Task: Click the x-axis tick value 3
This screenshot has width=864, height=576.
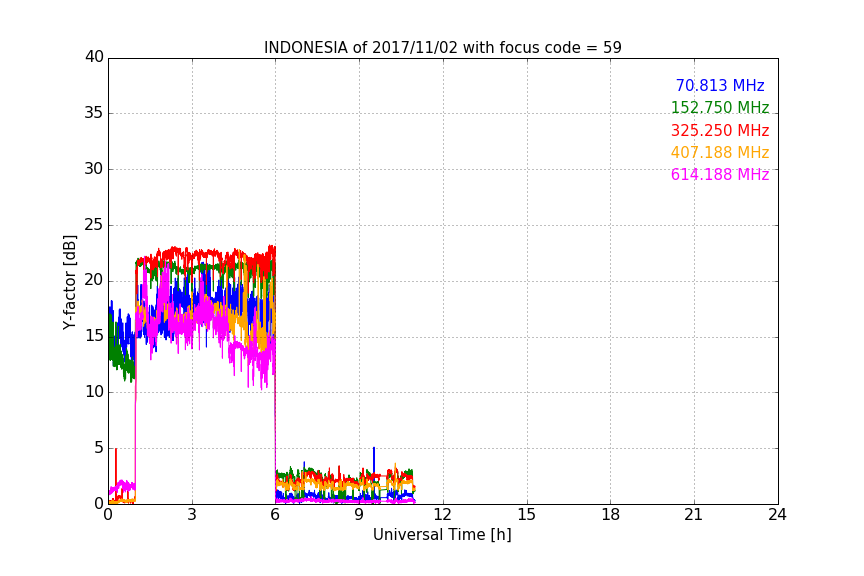Action: tap(192, 515)
